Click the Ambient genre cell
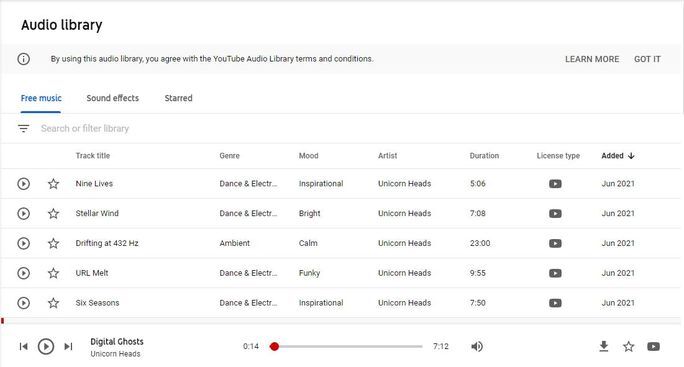 click(x=235, y=243)
